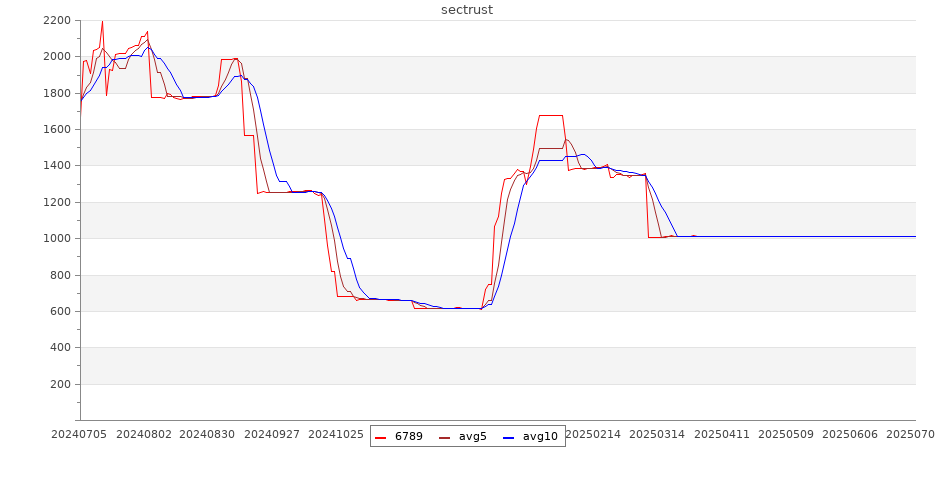Click the 2200 y-axis label
The image size is (935, 500).
(x=57, y=20)
